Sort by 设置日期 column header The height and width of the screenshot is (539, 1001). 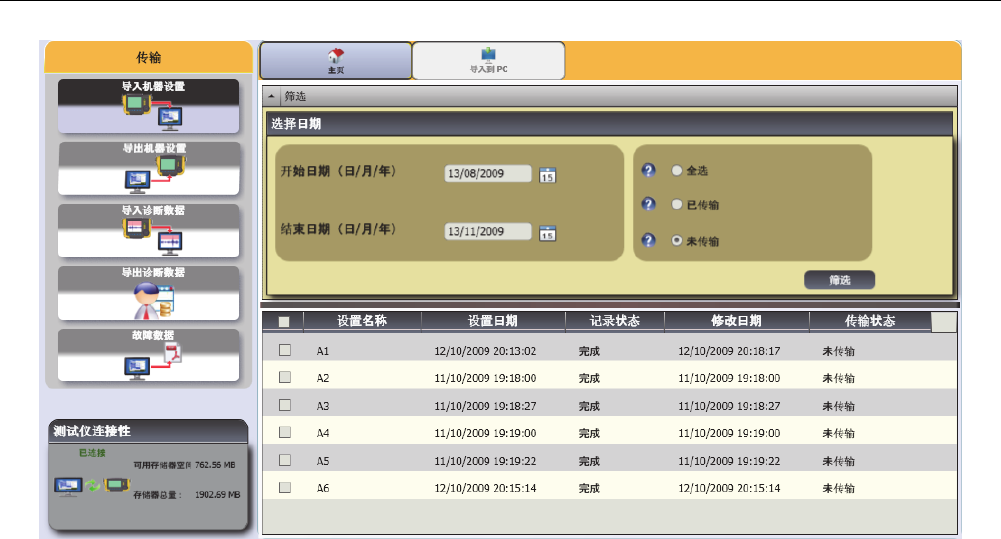point(493,321)
